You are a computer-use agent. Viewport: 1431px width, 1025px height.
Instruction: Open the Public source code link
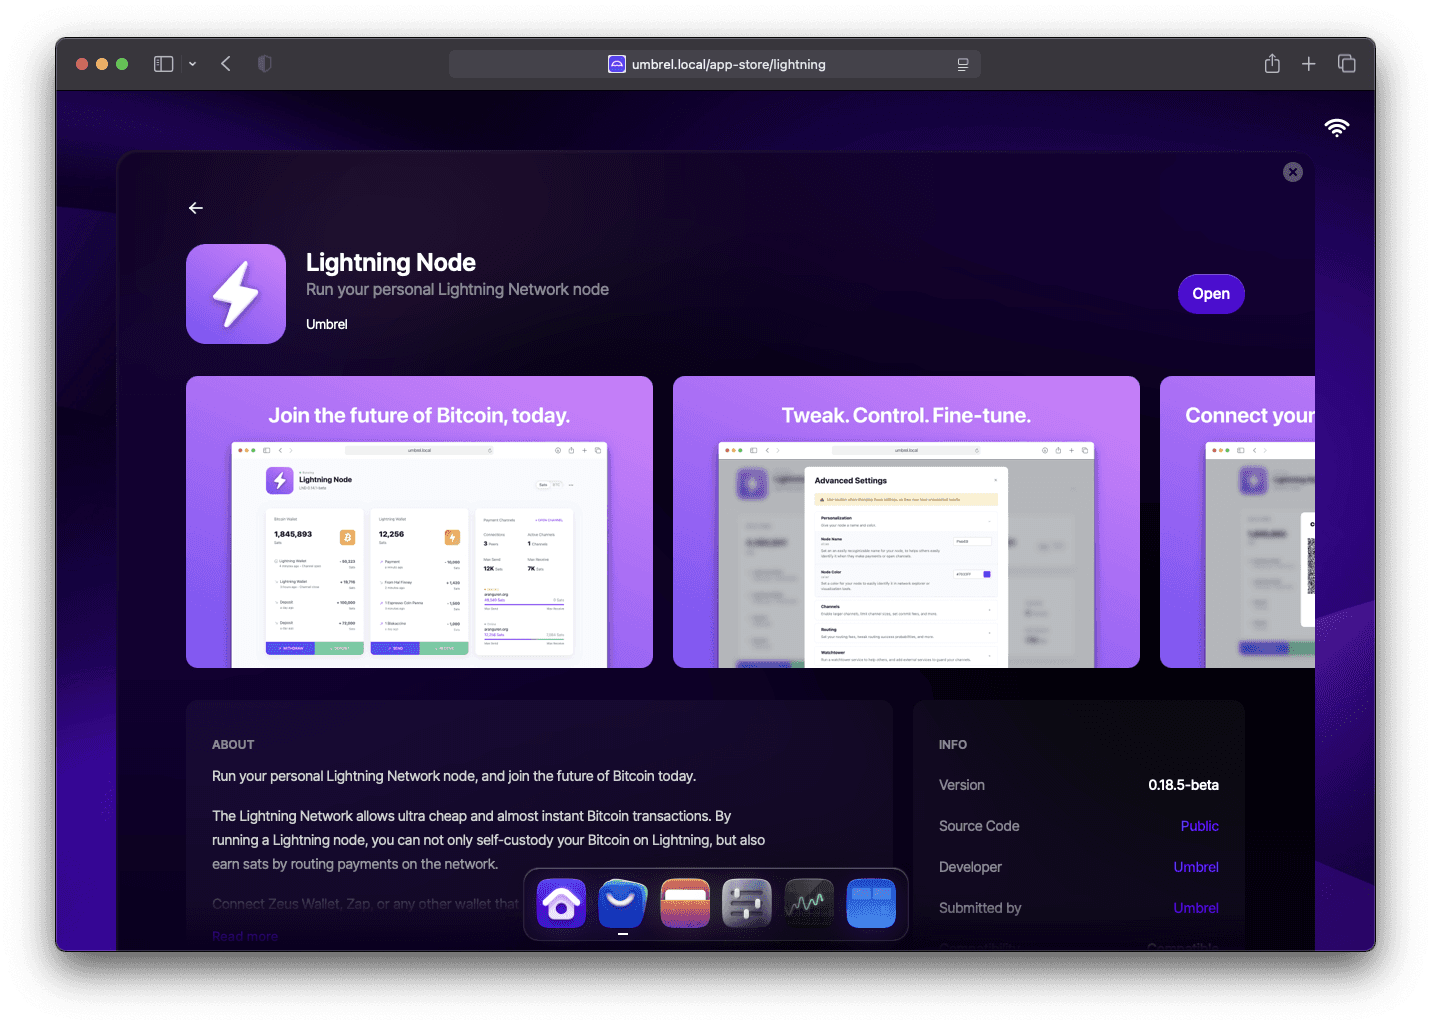(1200, 826)
